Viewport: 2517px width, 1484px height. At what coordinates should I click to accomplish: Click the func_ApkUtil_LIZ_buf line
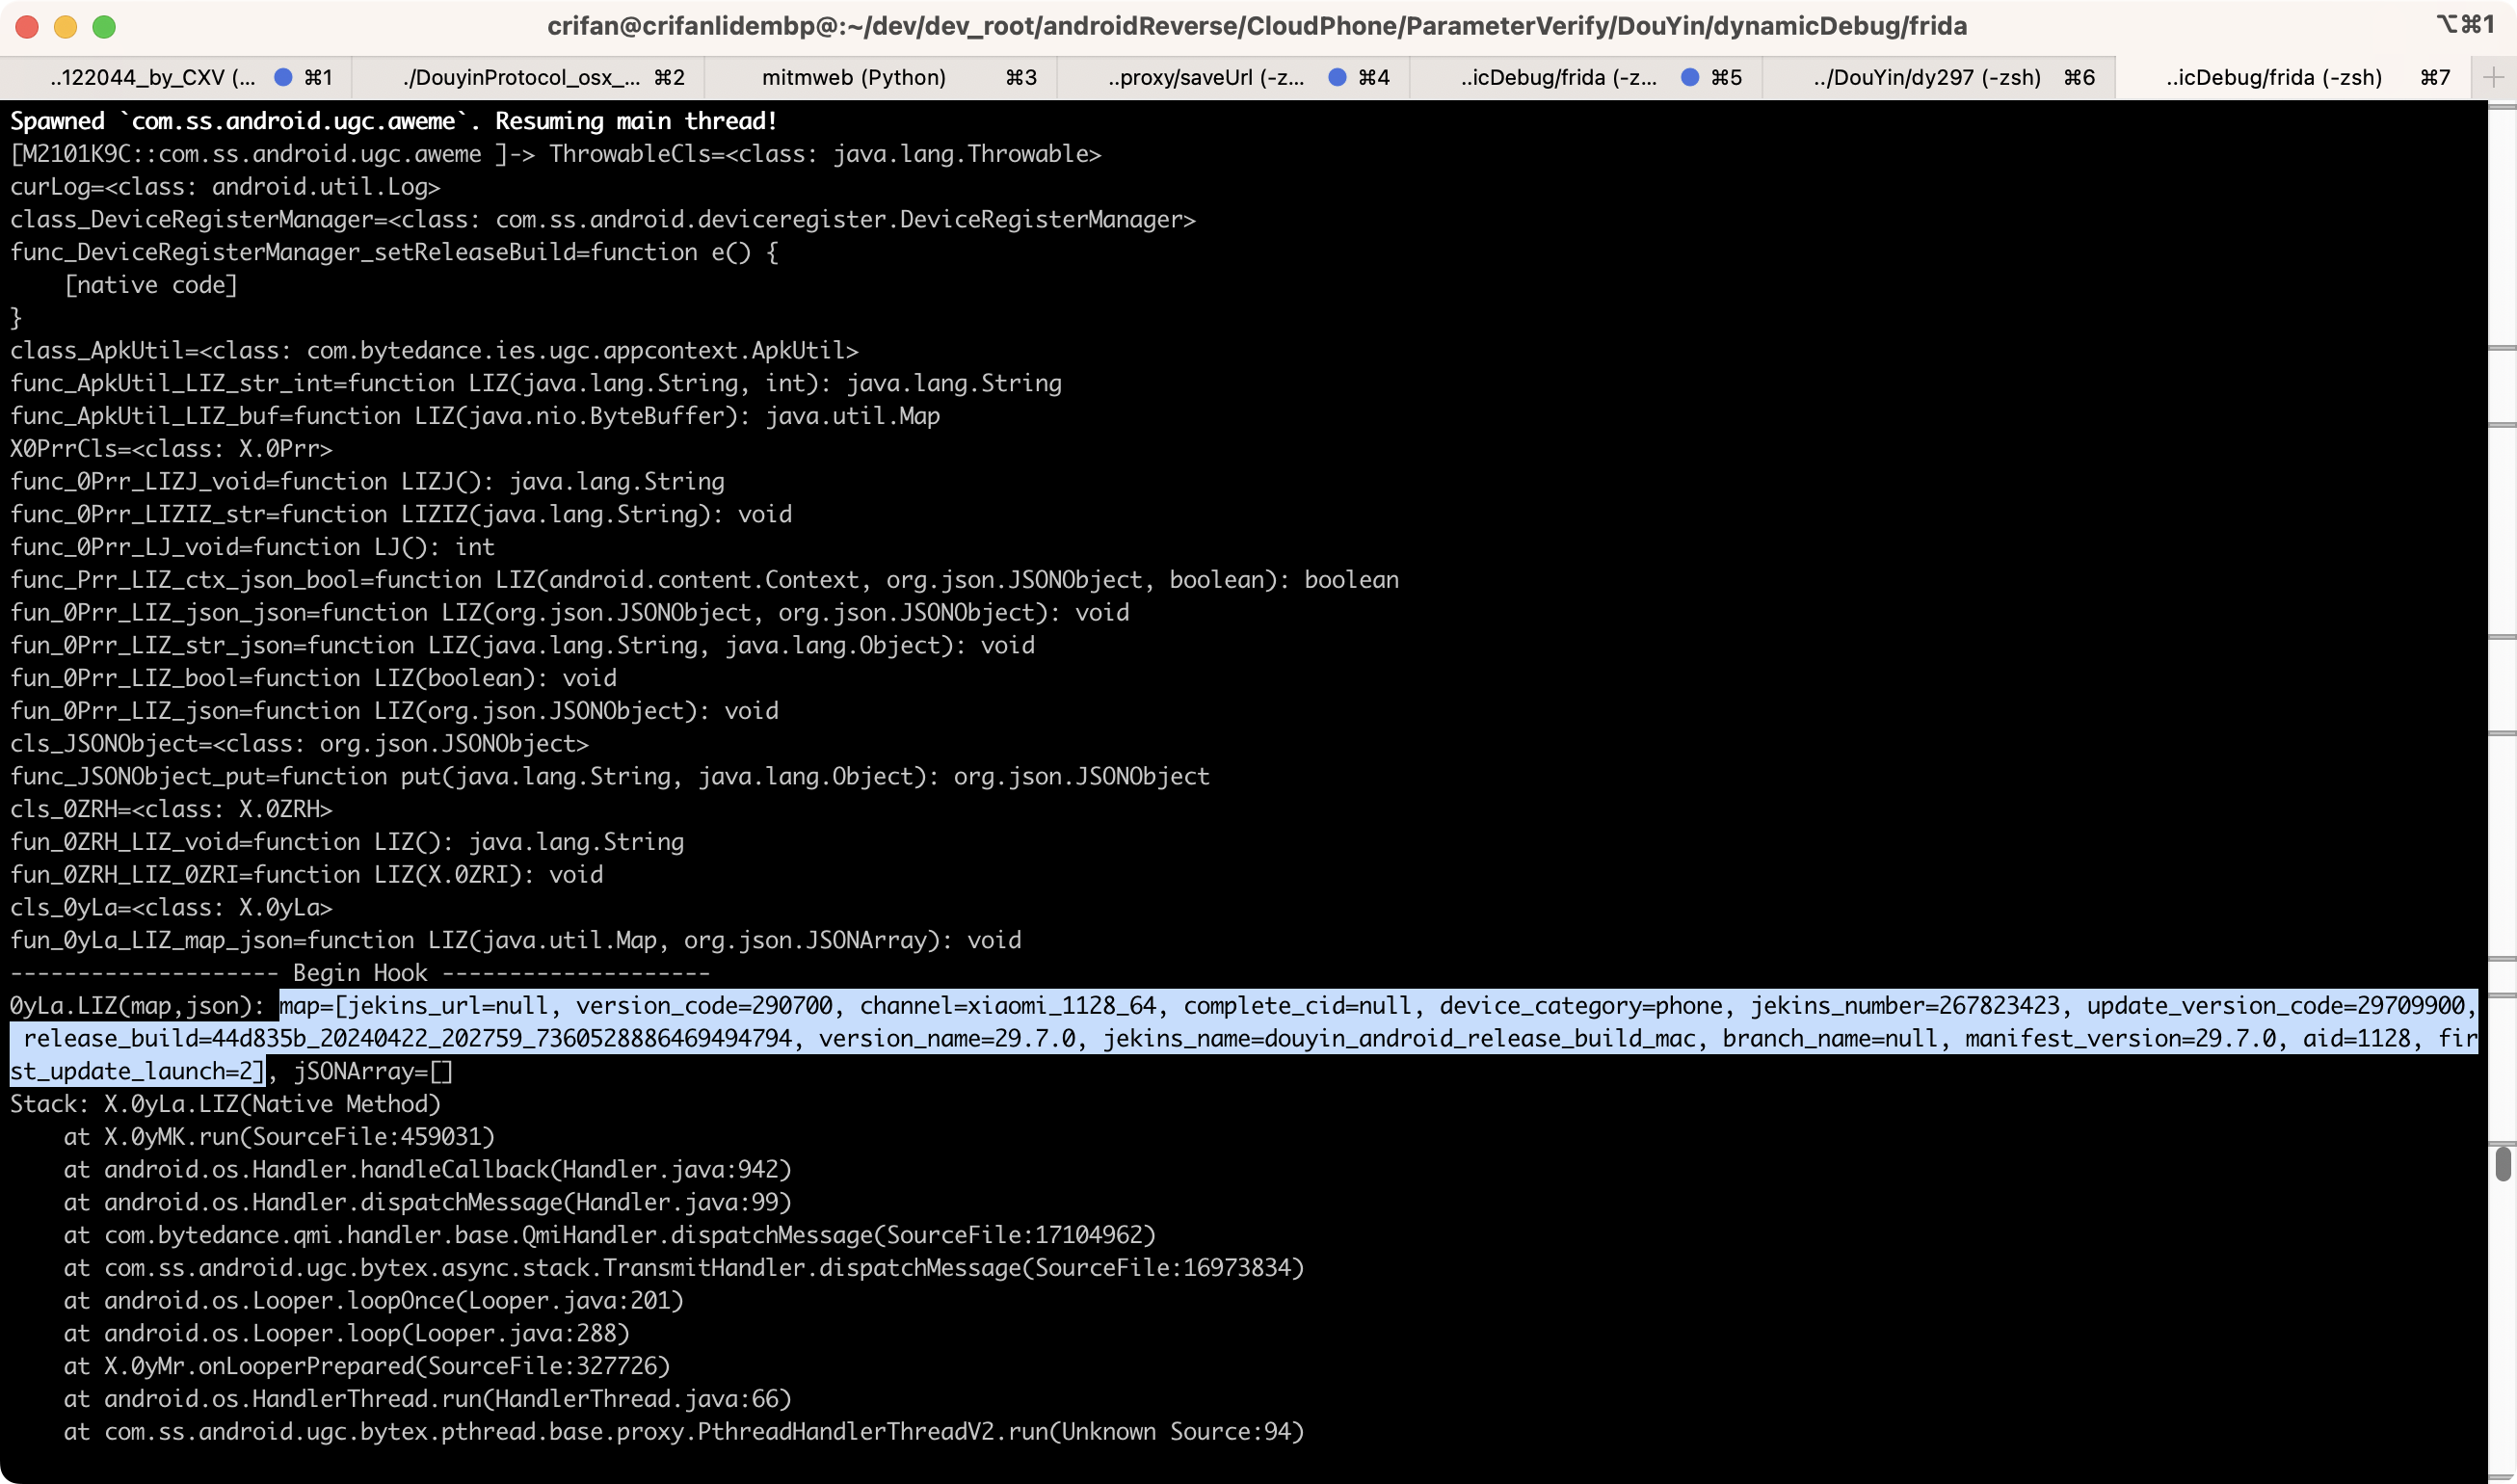click(475, 416)
